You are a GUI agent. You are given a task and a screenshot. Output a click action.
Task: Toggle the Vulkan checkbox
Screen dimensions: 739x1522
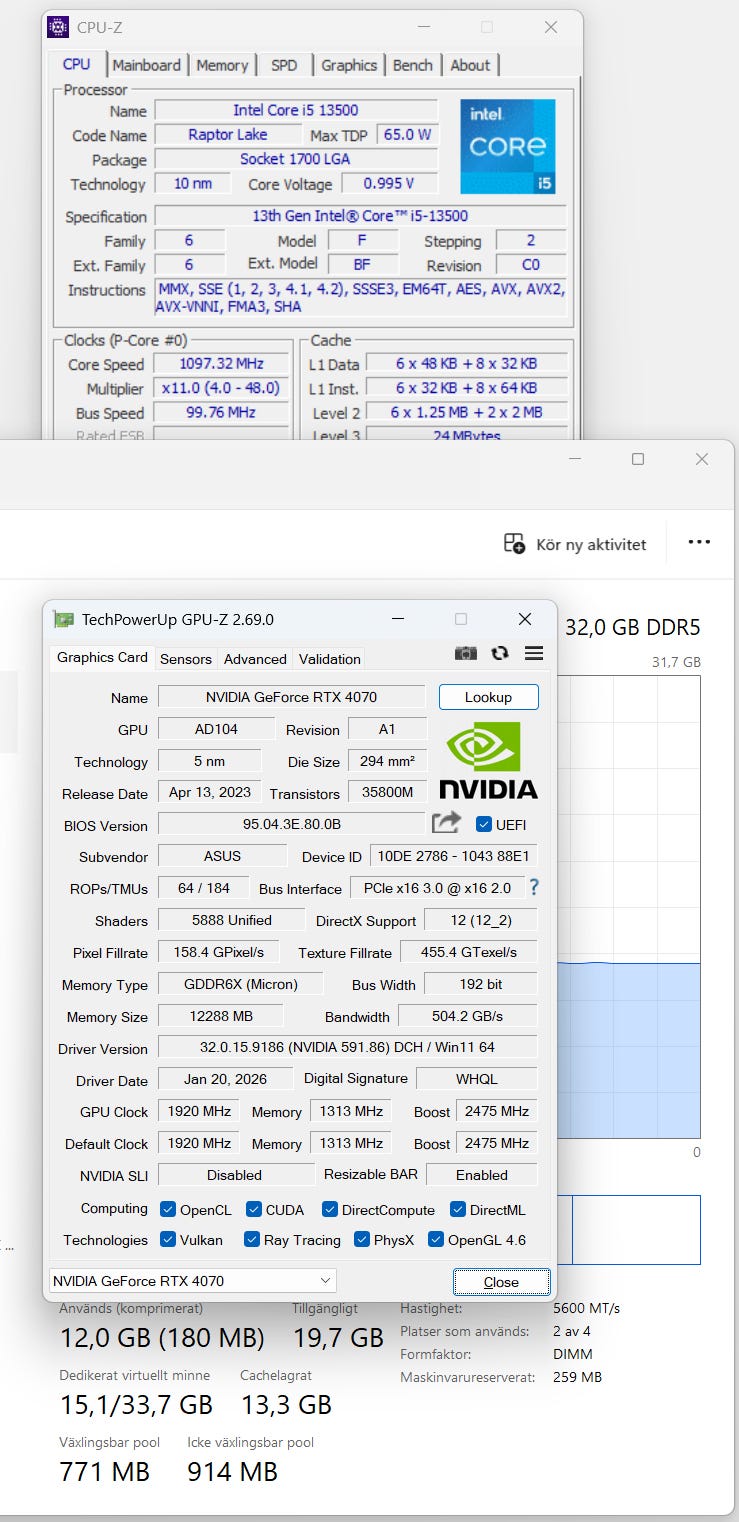point(168,1239)
